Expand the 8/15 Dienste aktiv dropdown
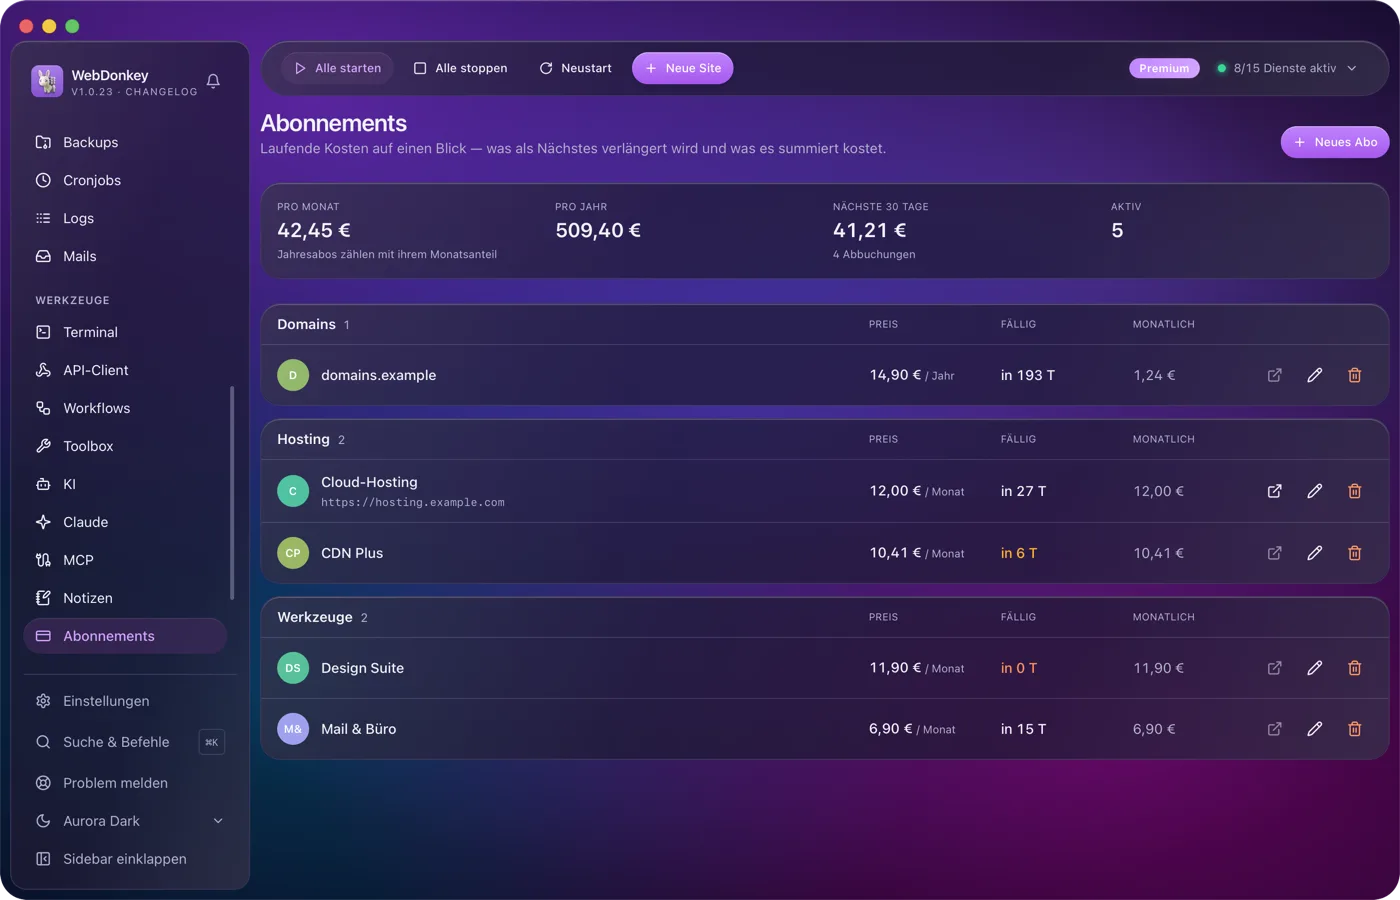 click(x=1287, y=68)
